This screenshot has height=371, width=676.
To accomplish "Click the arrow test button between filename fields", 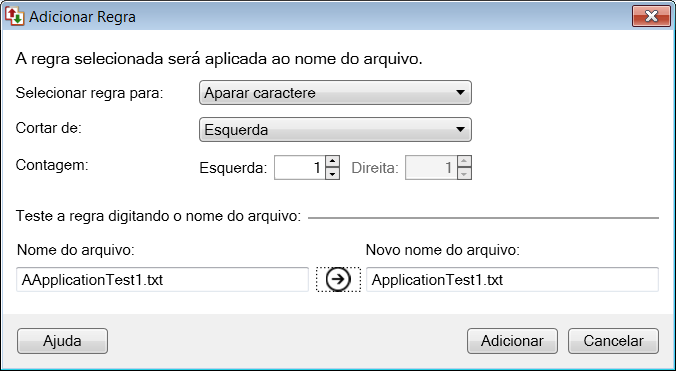I will (x=338, y=279).
